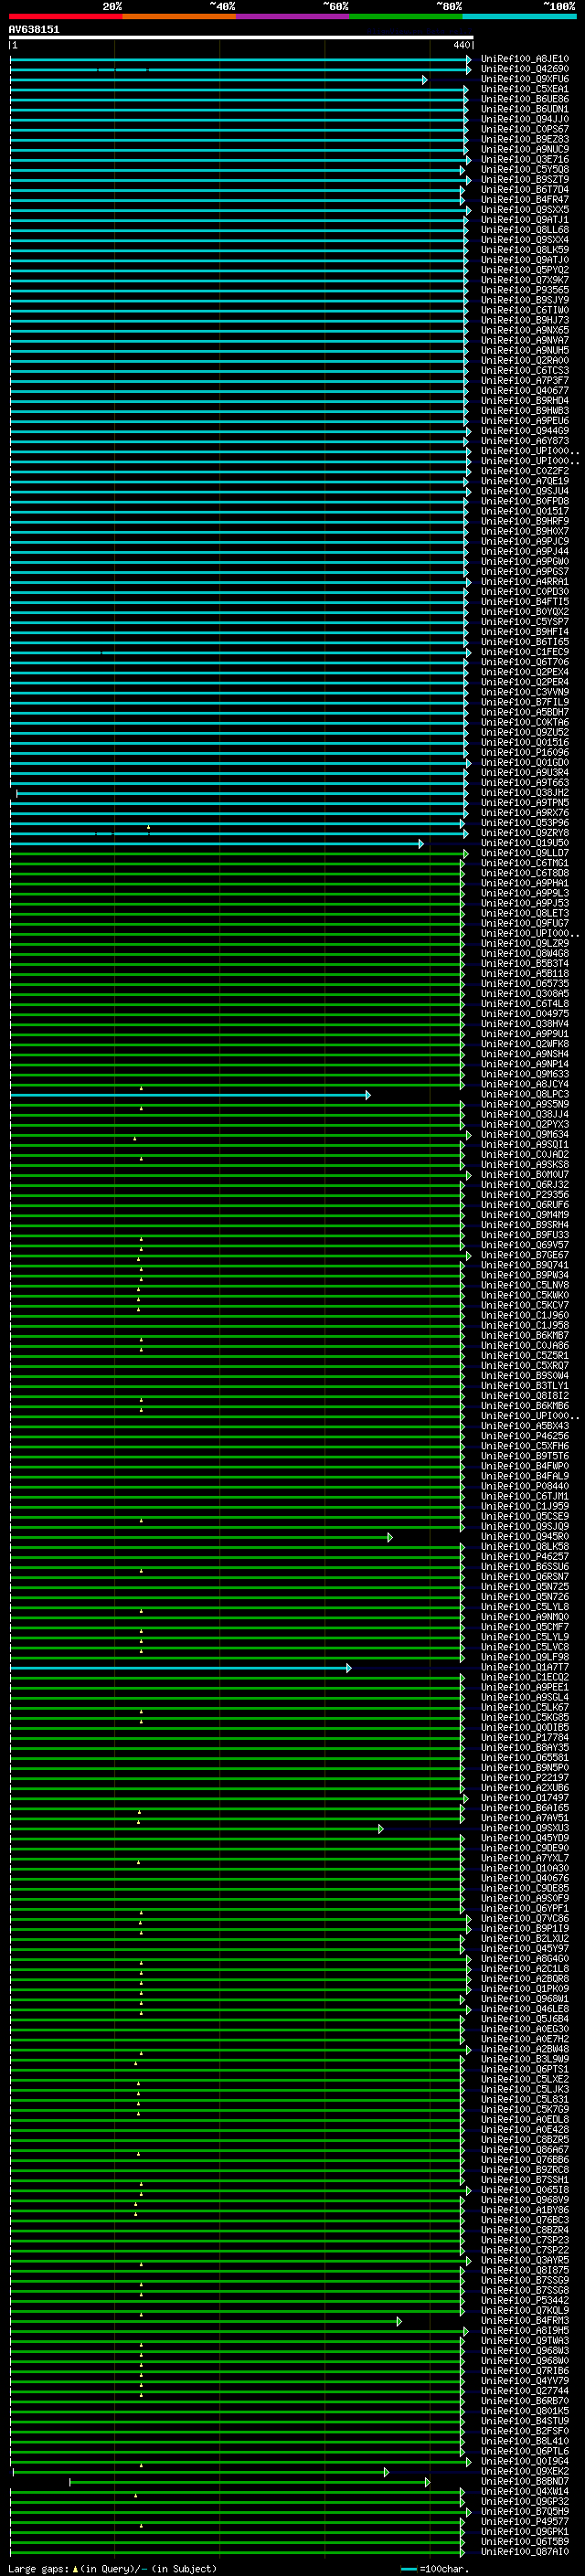Select hit label UniRef100_Q38JJ4
Screen dimensions: 585x2576
pyautogui.click(x=525, y=1115)
